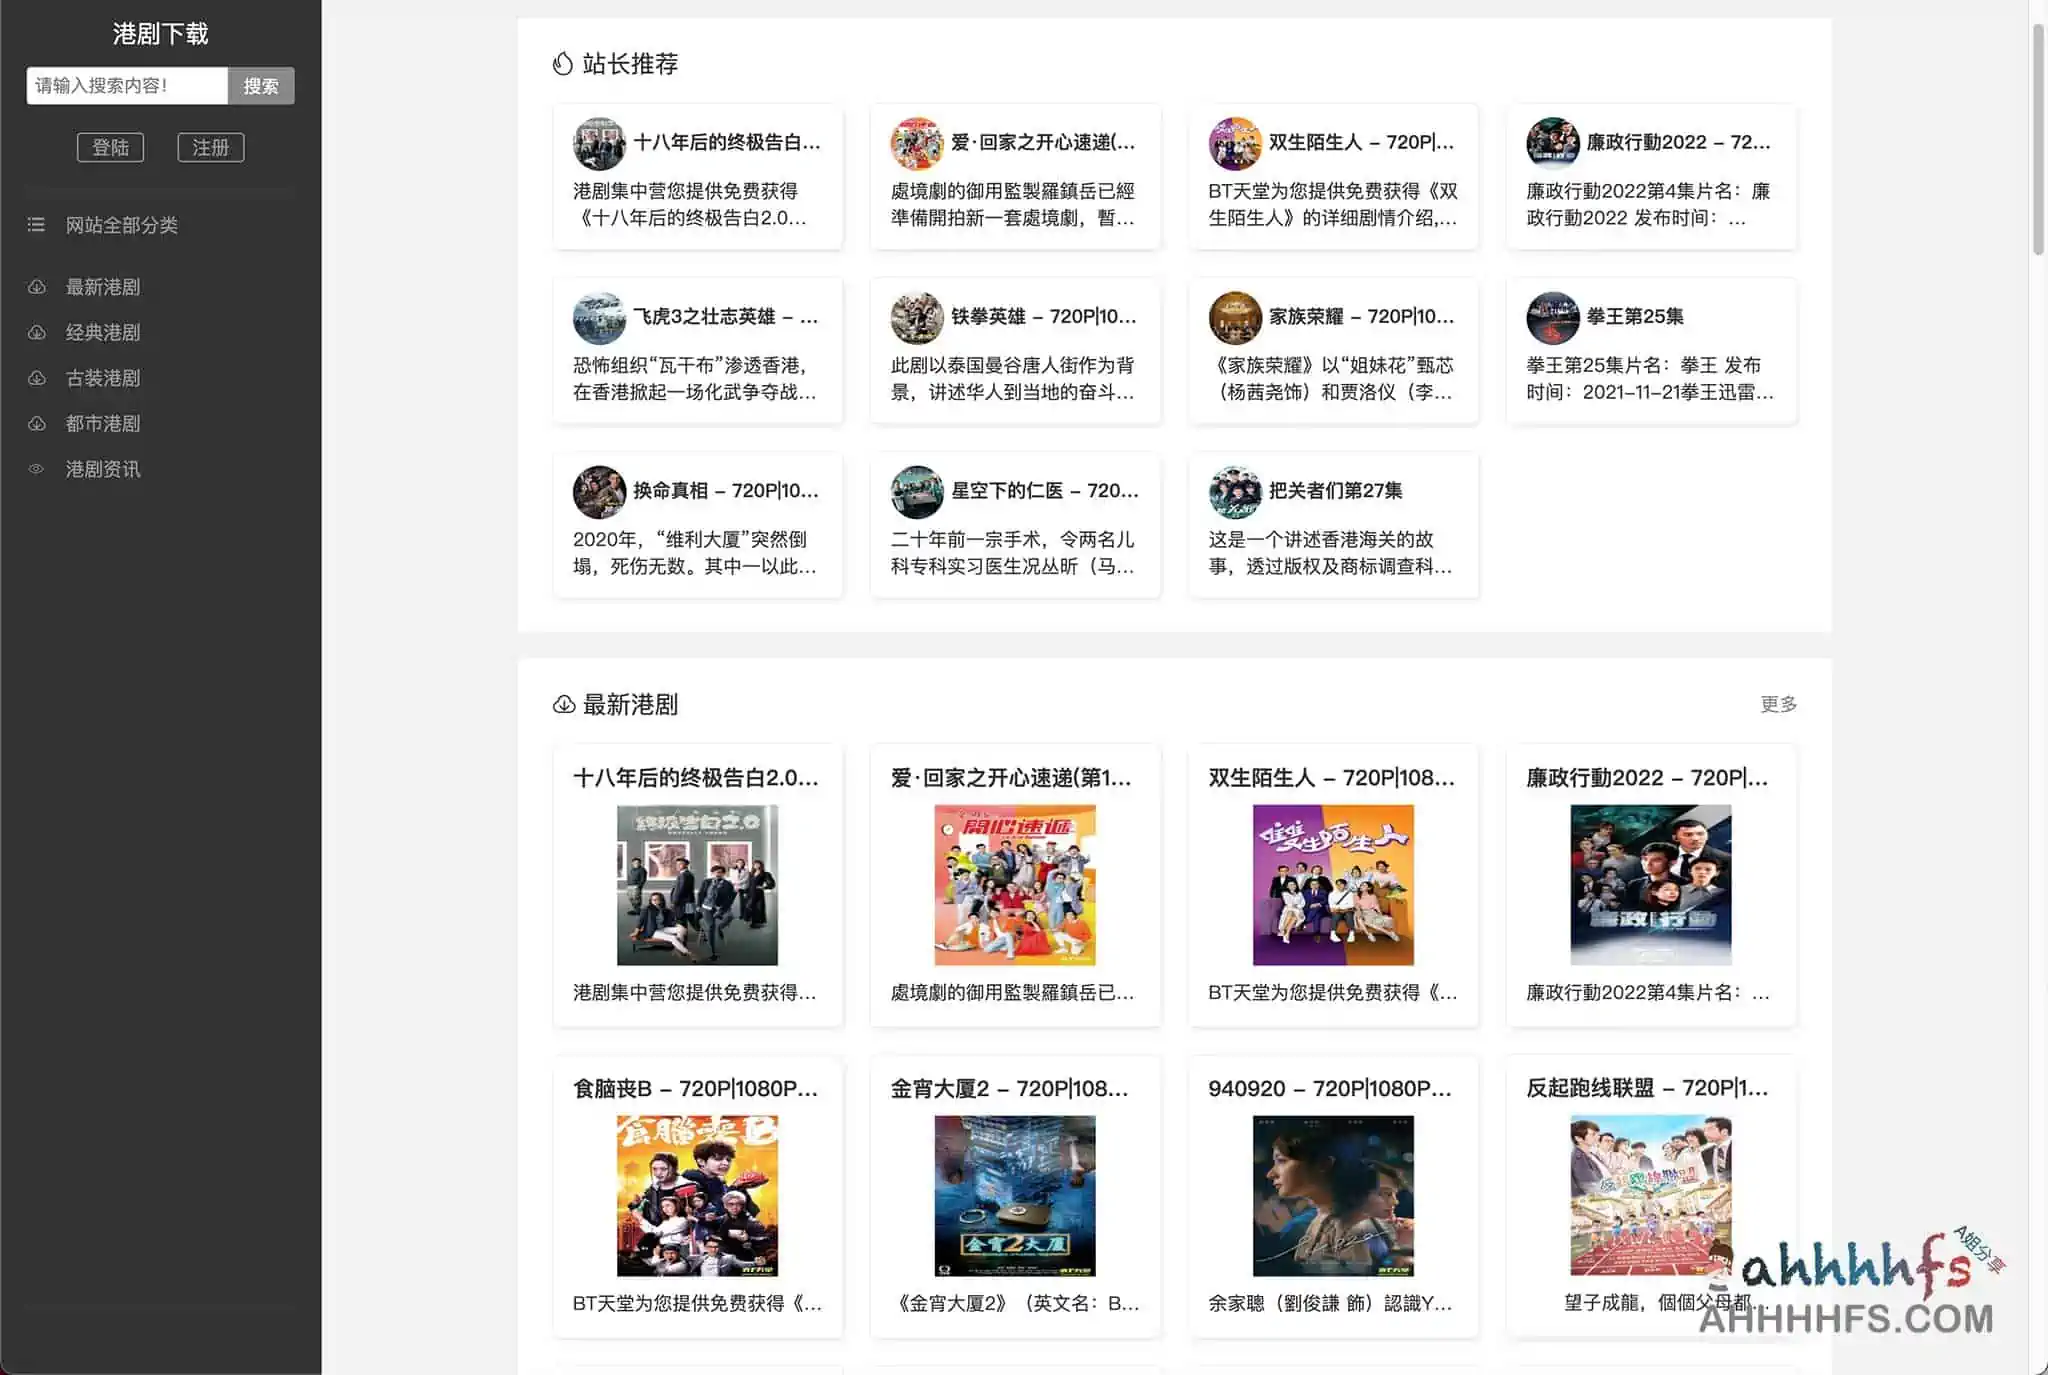Click the 登陆 login button
The height and width of the screenshot is (1375, 2048).
pyautogui.click(x=111, y=147)
